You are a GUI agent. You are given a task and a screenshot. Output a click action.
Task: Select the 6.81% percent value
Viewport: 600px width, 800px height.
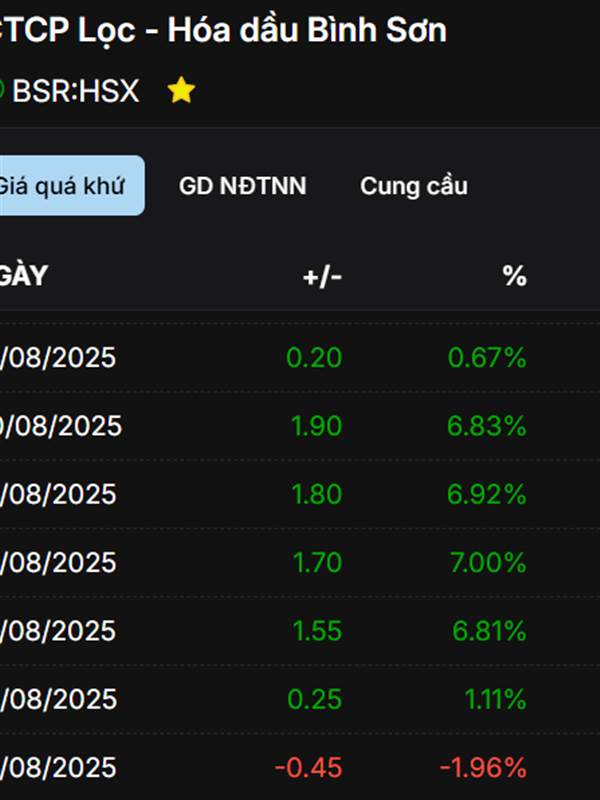coord(489,631)
